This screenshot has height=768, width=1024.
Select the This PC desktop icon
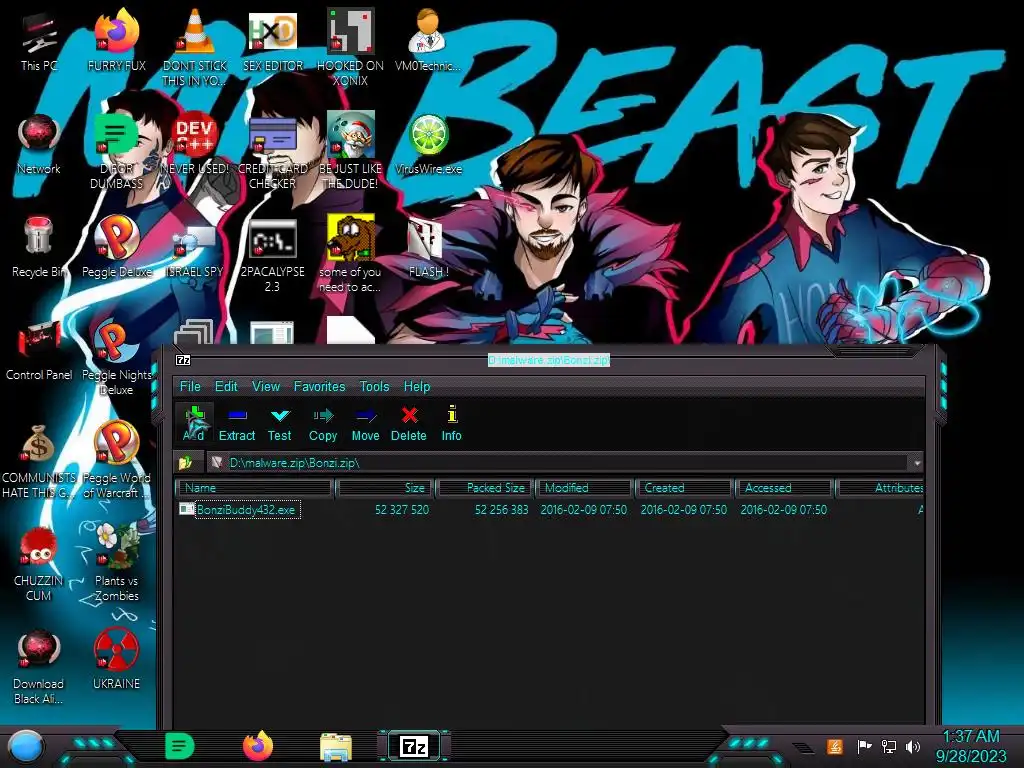click(39, 41)
